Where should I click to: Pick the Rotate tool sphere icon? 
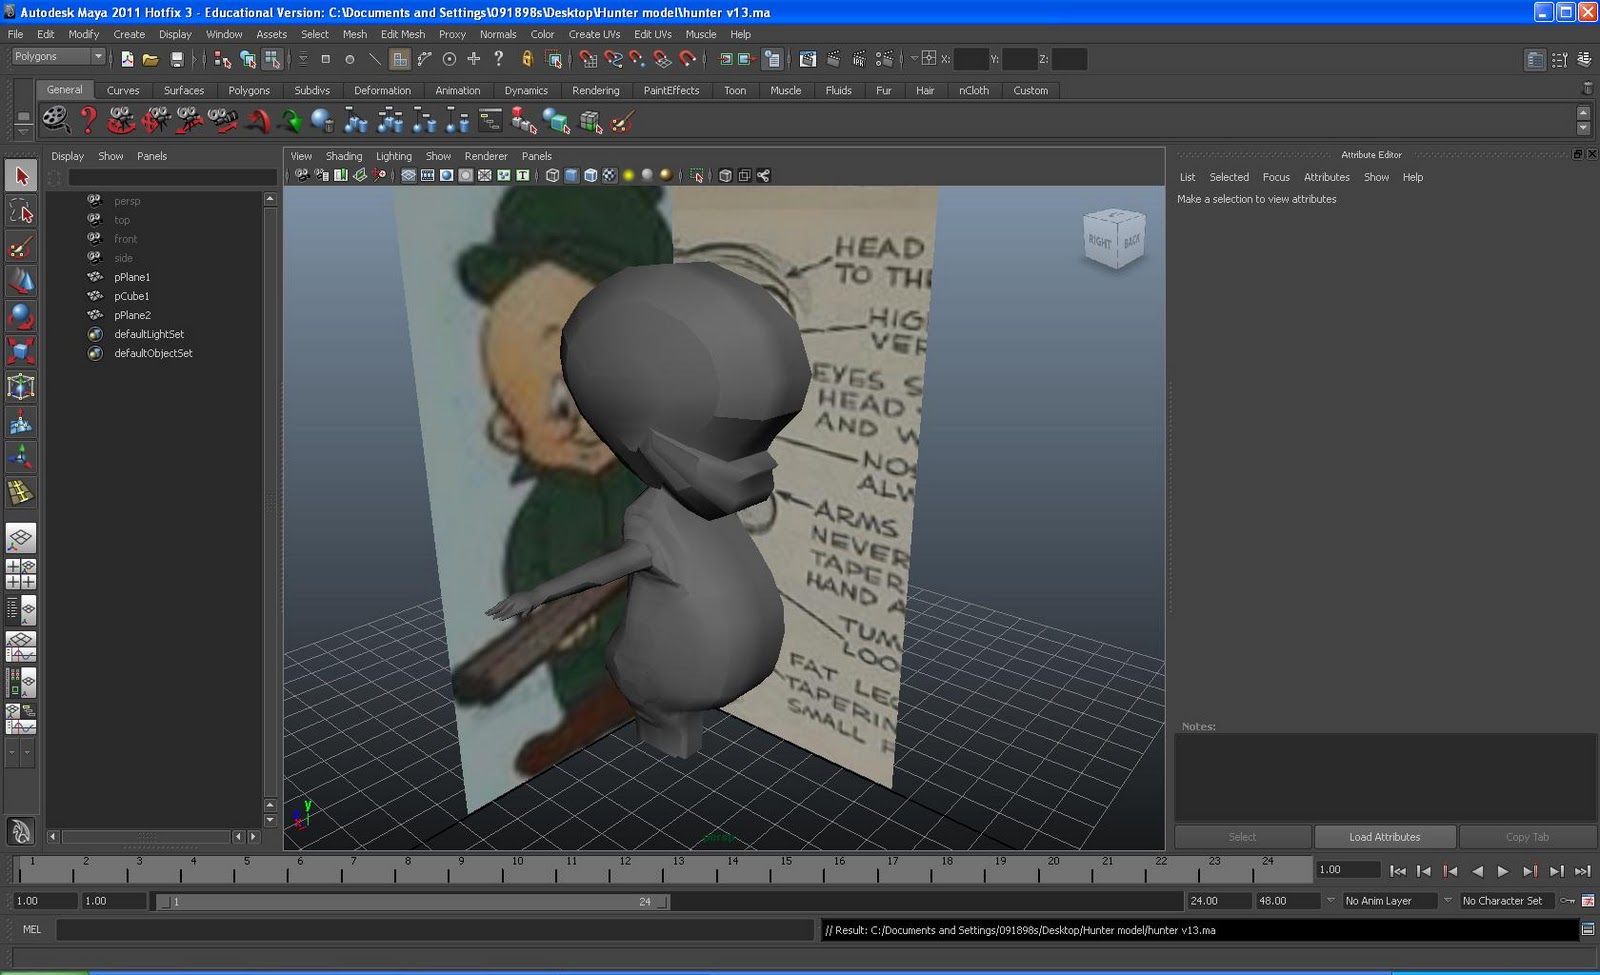tap(21, 316)
